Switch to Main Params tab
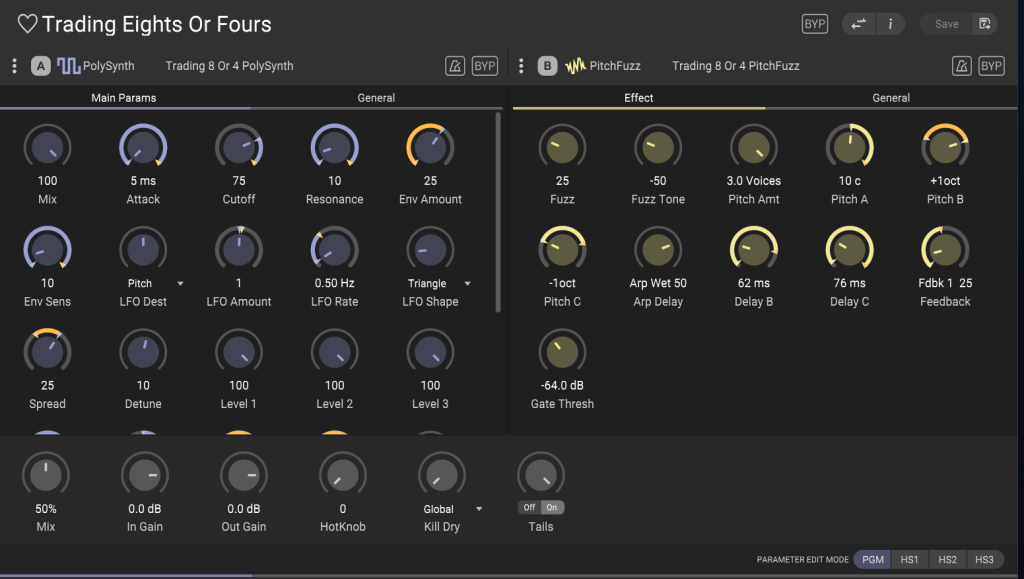 124,98
